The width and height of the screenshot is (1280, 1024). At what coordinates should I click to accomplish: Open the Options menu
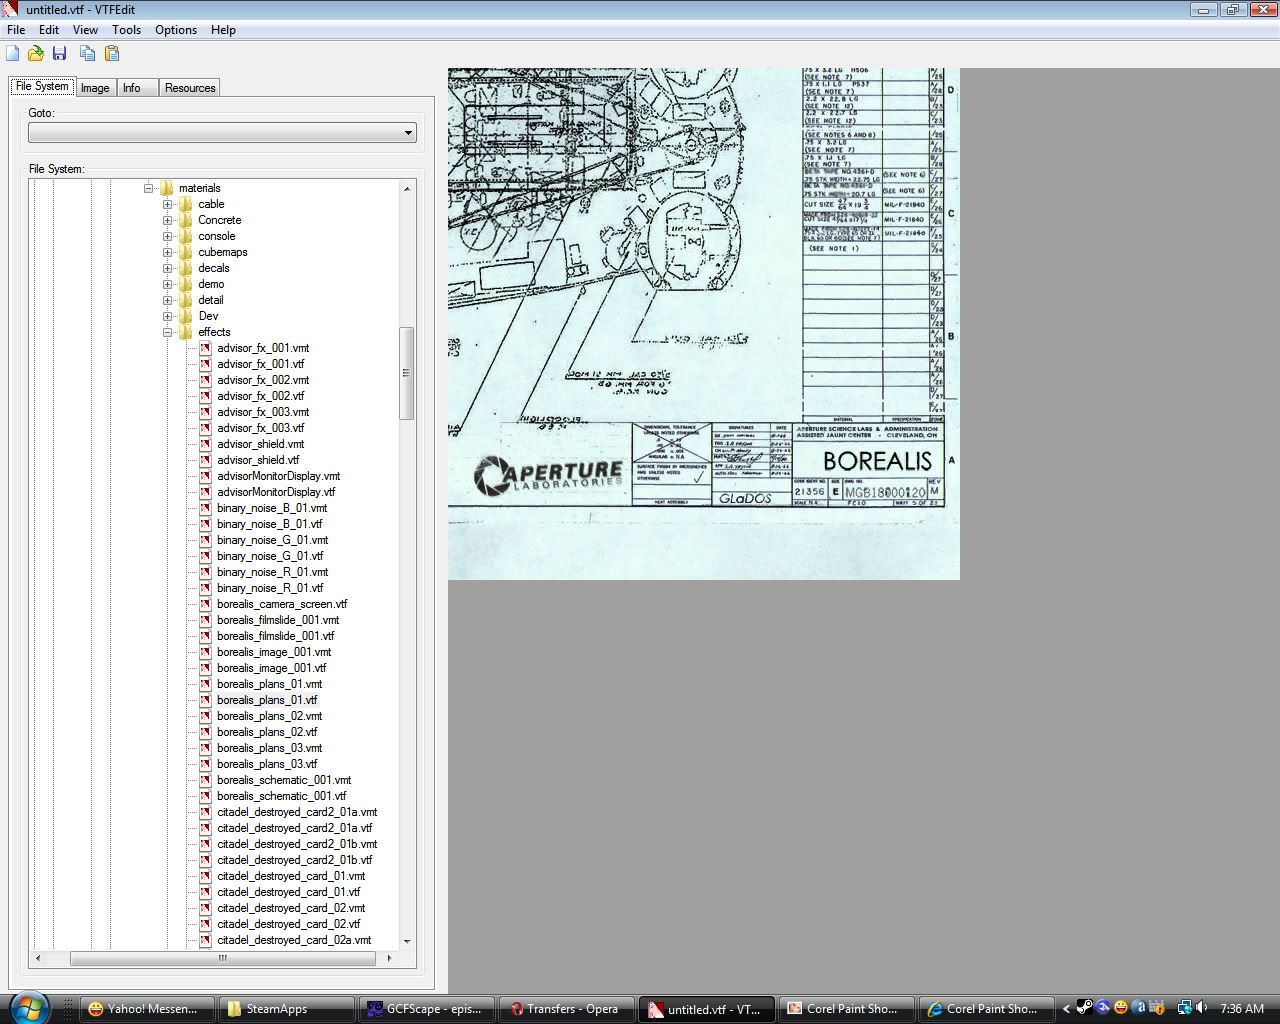coord(176,29)
